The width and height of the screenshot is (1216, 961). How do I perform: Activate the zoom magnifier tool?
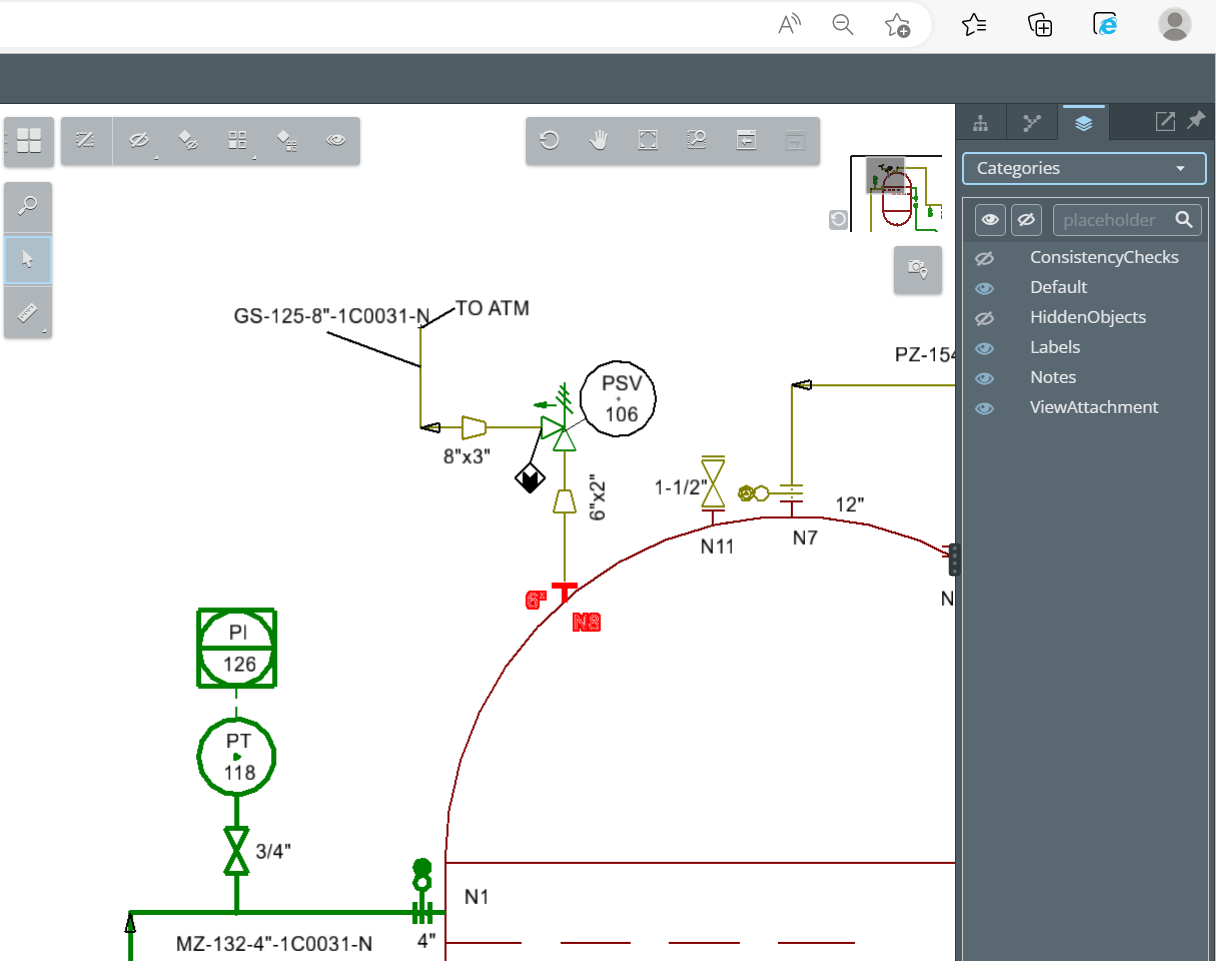[28, 207]
